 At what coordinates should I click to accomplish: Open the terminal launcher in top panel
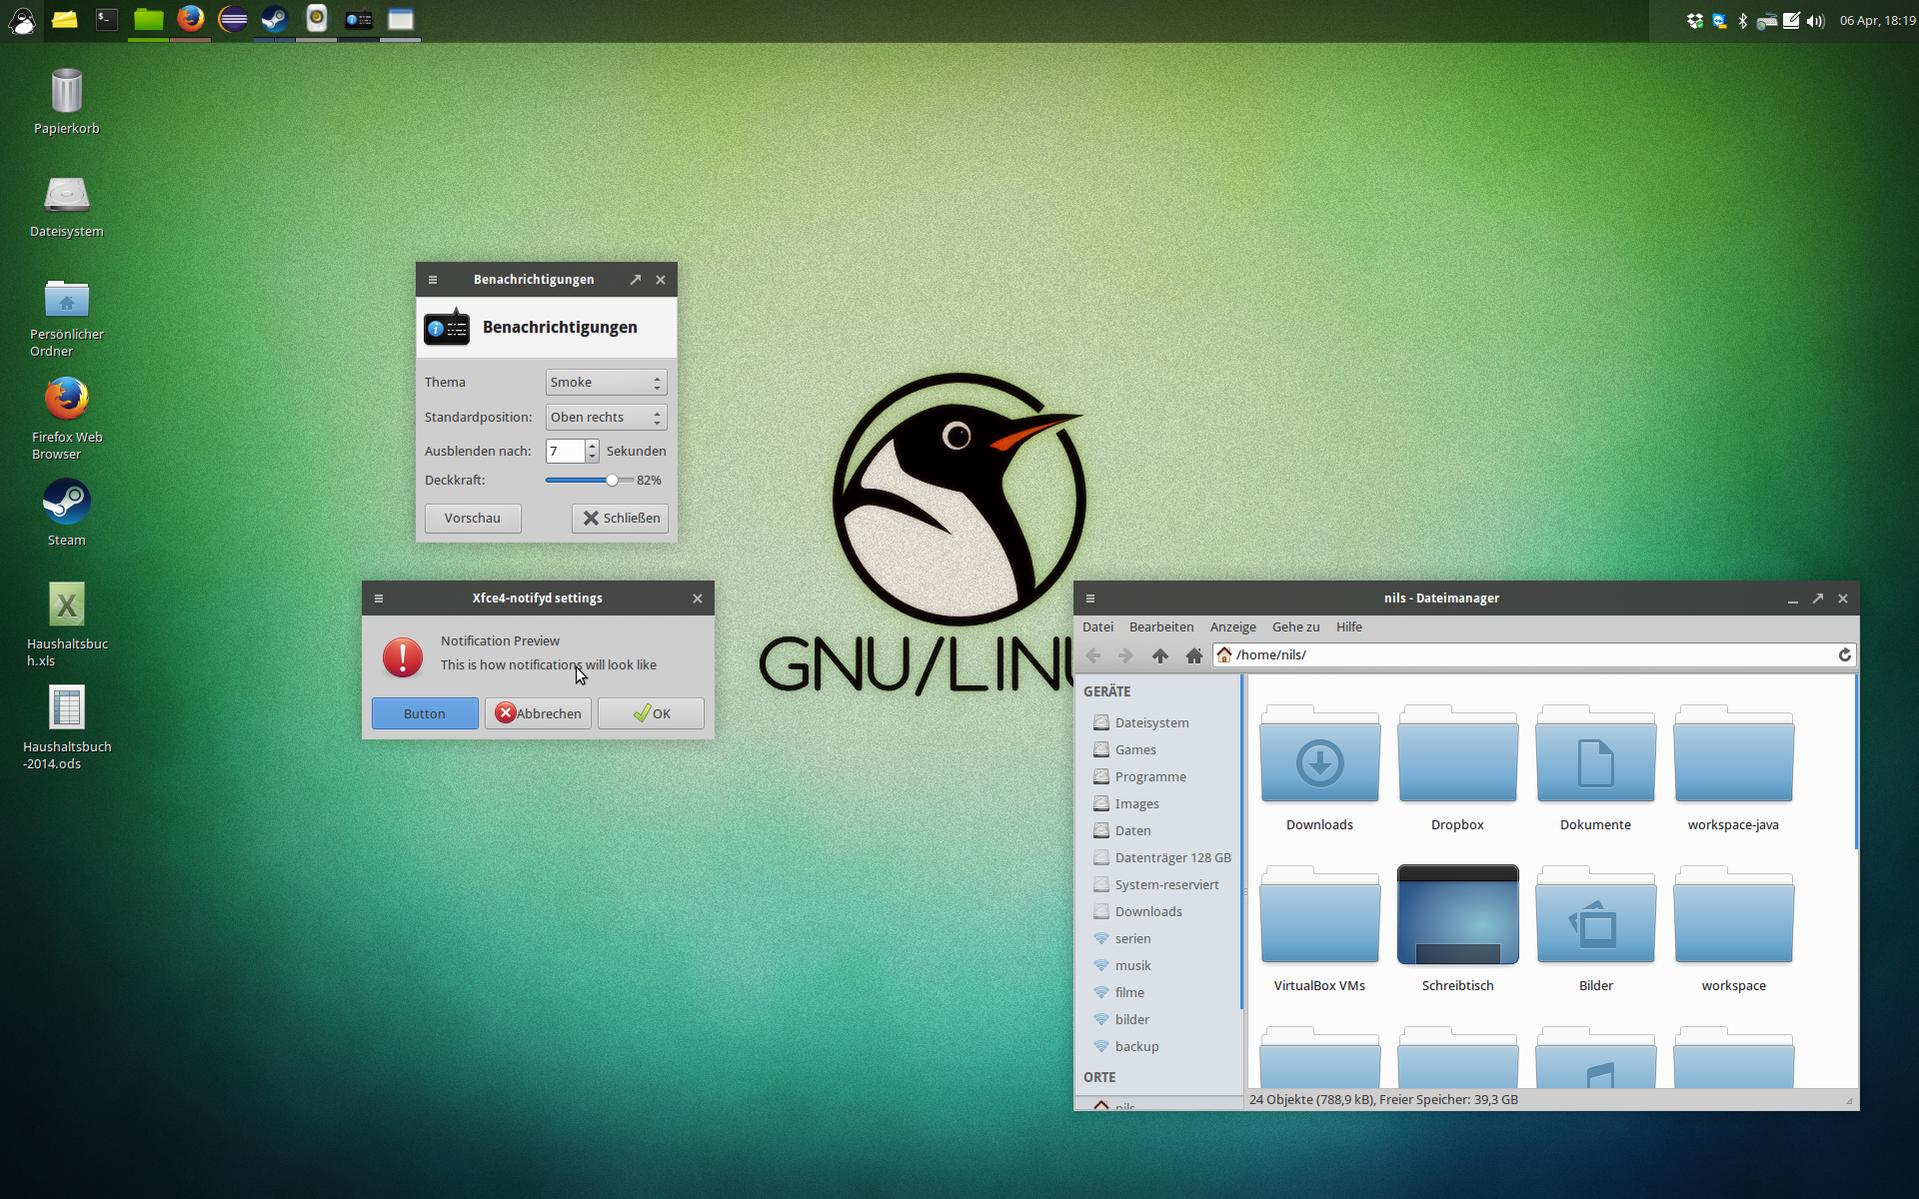coord(107,20)
